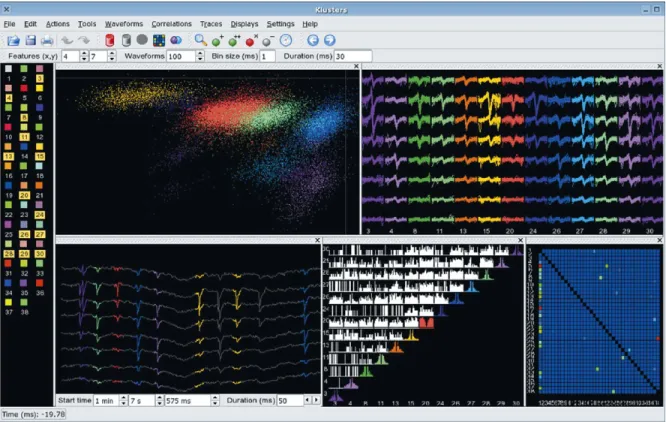Toggle selection of cluster 24
666x422 pixels.
40,215
